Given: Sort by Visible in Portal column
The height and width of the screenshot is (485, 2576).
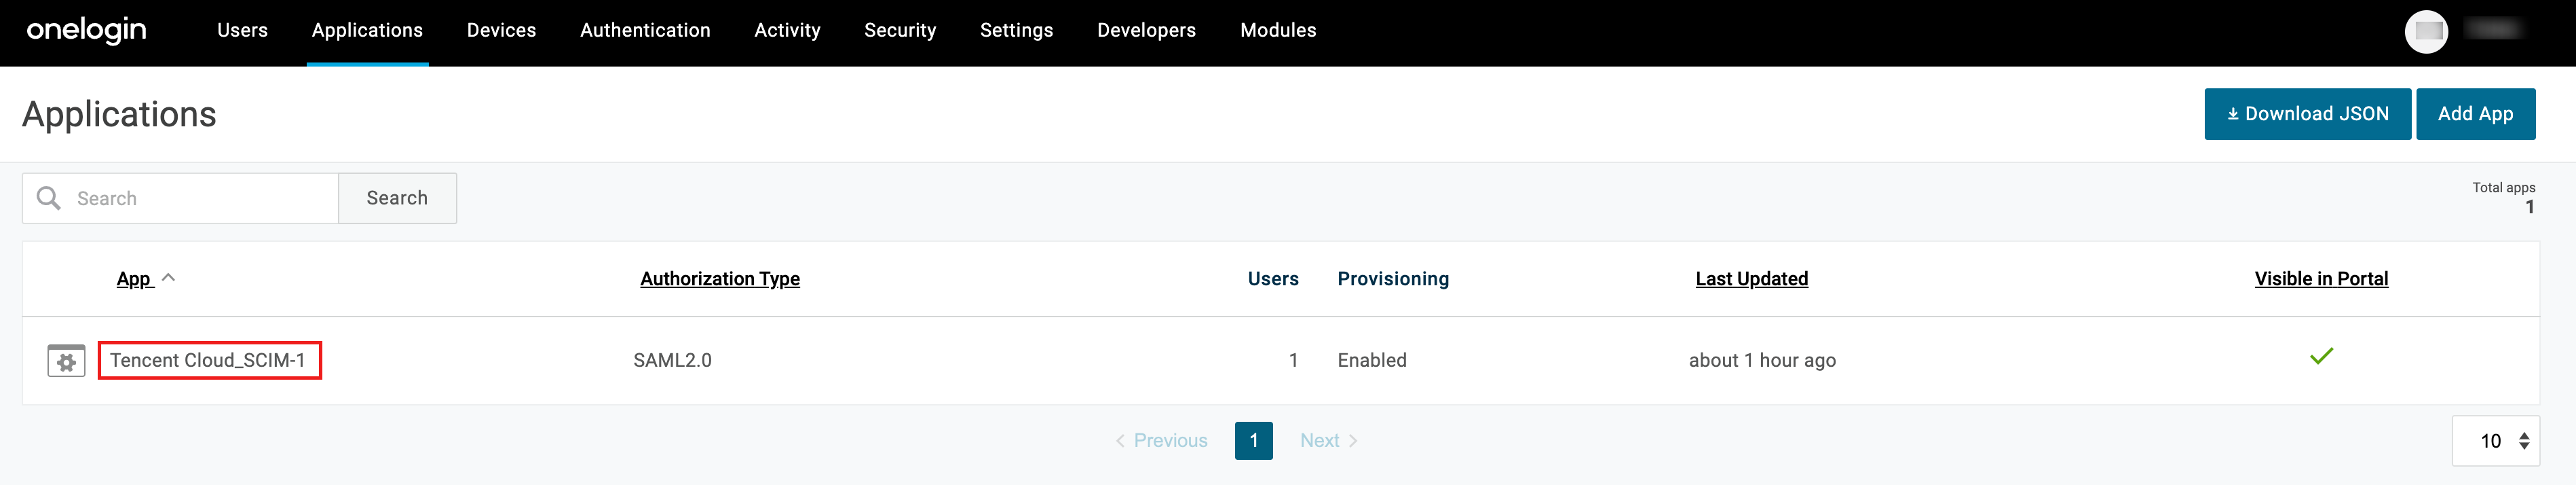Looking at the screenshot, I should click(x=2320, y=279).
